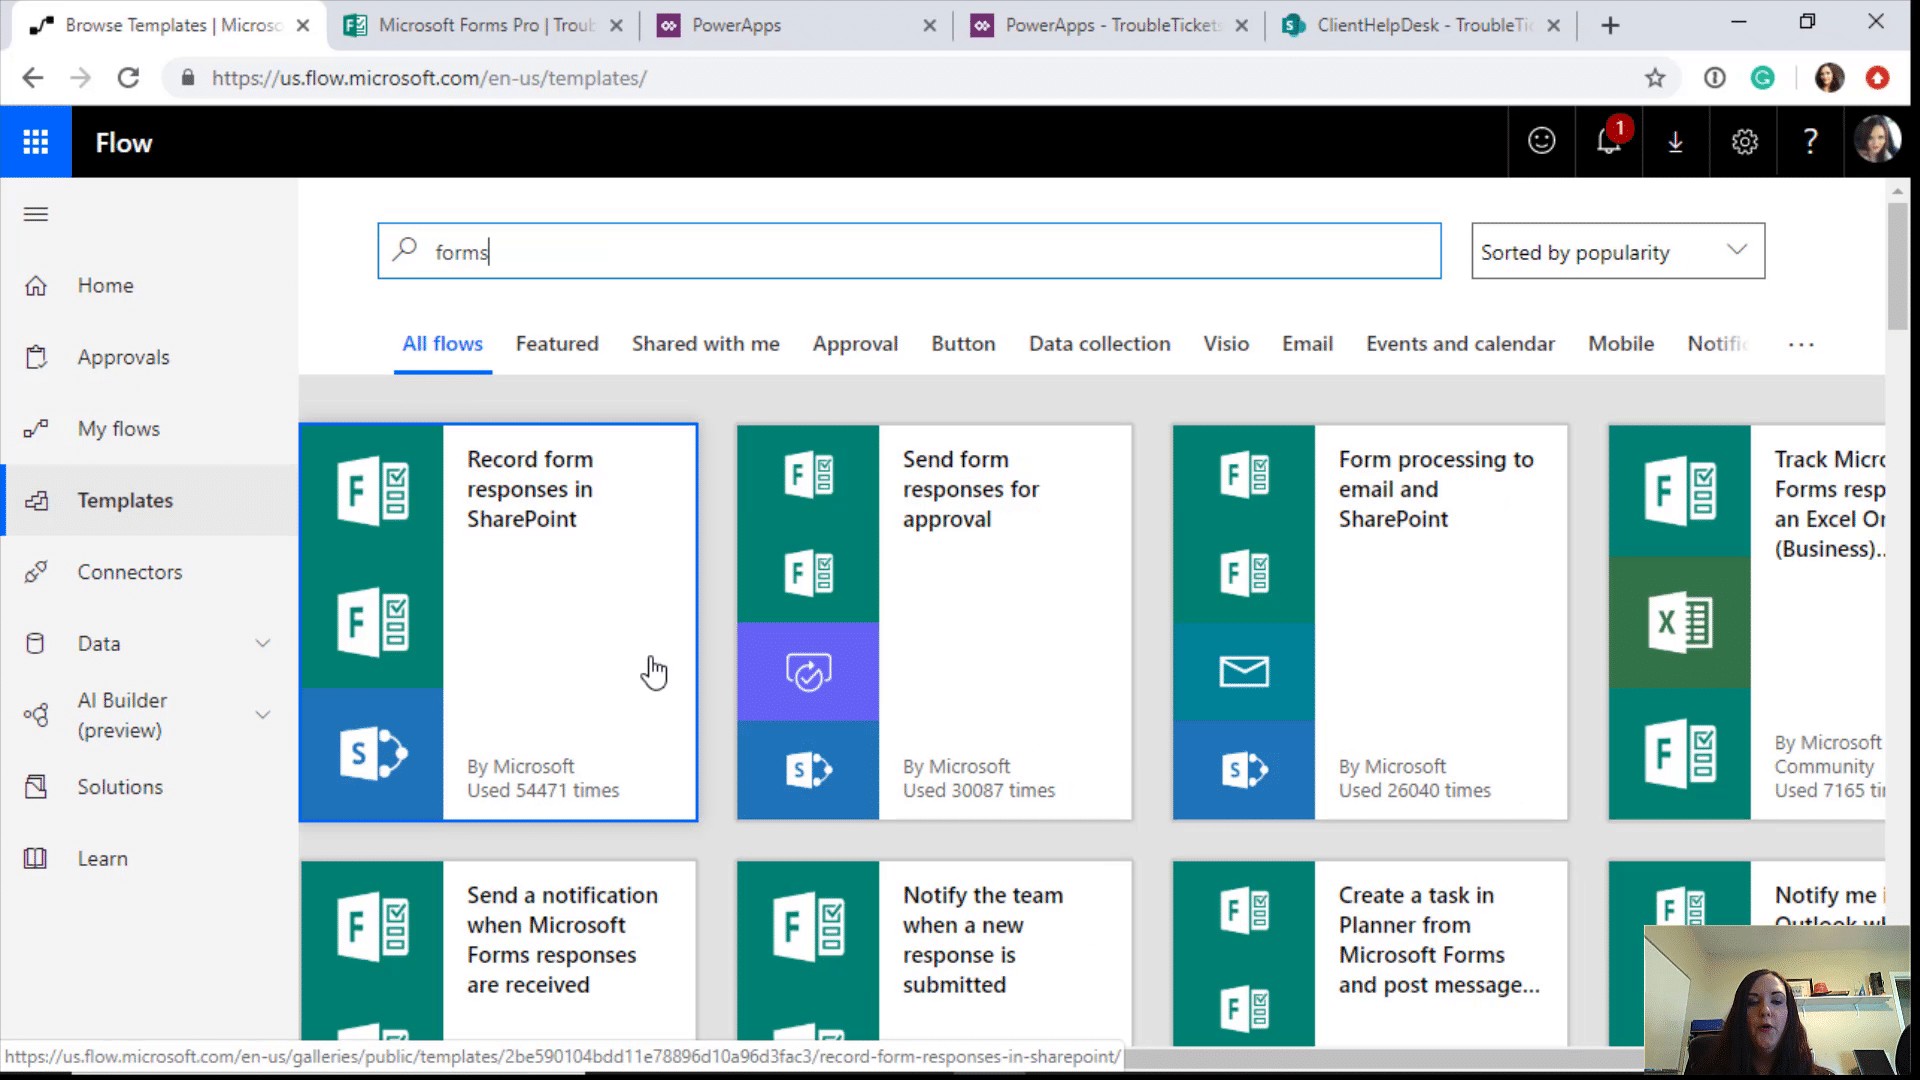Click the AI Builder icon in sidebar

pyautogui.click(x=36, y=715)
